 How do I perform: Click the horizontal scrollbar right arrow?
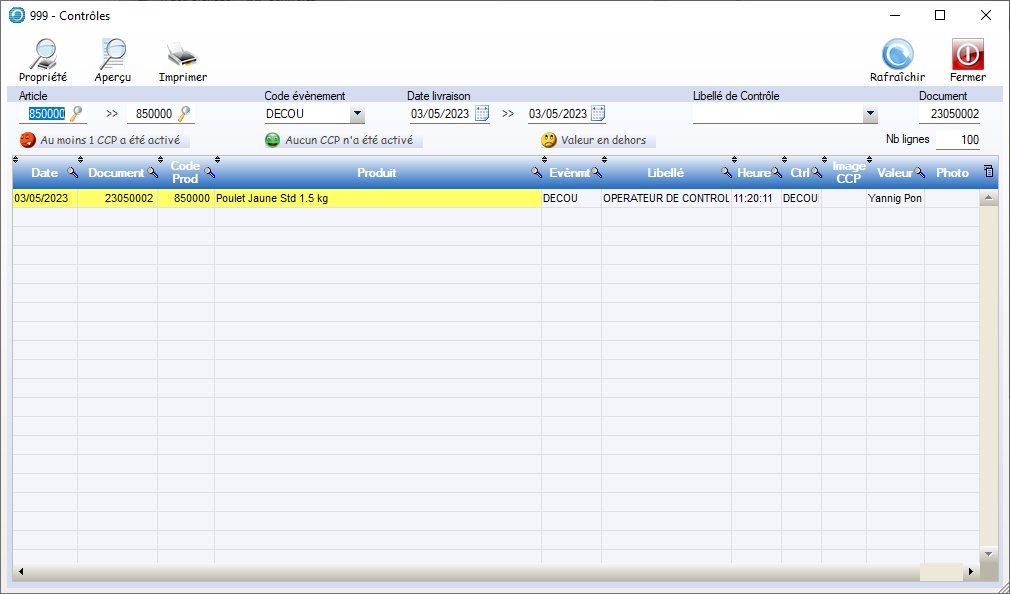click(x=970, y=572)
